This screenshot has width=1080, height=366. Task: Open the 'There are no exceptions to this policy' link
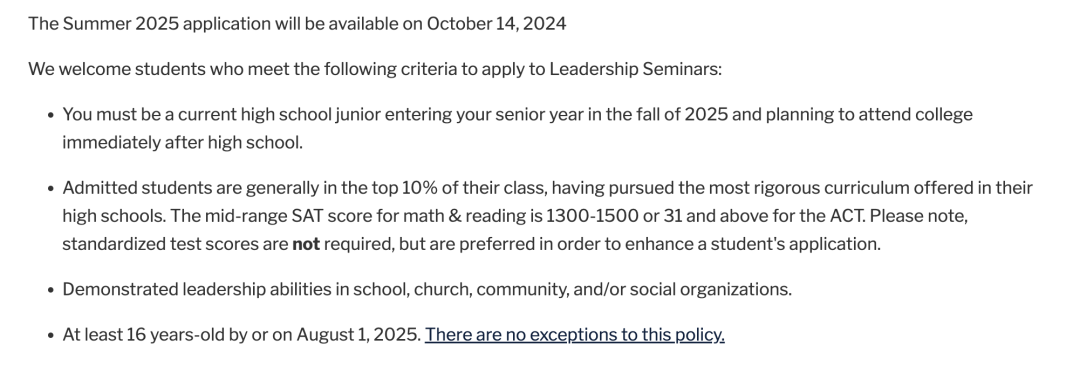coord(574,335)
